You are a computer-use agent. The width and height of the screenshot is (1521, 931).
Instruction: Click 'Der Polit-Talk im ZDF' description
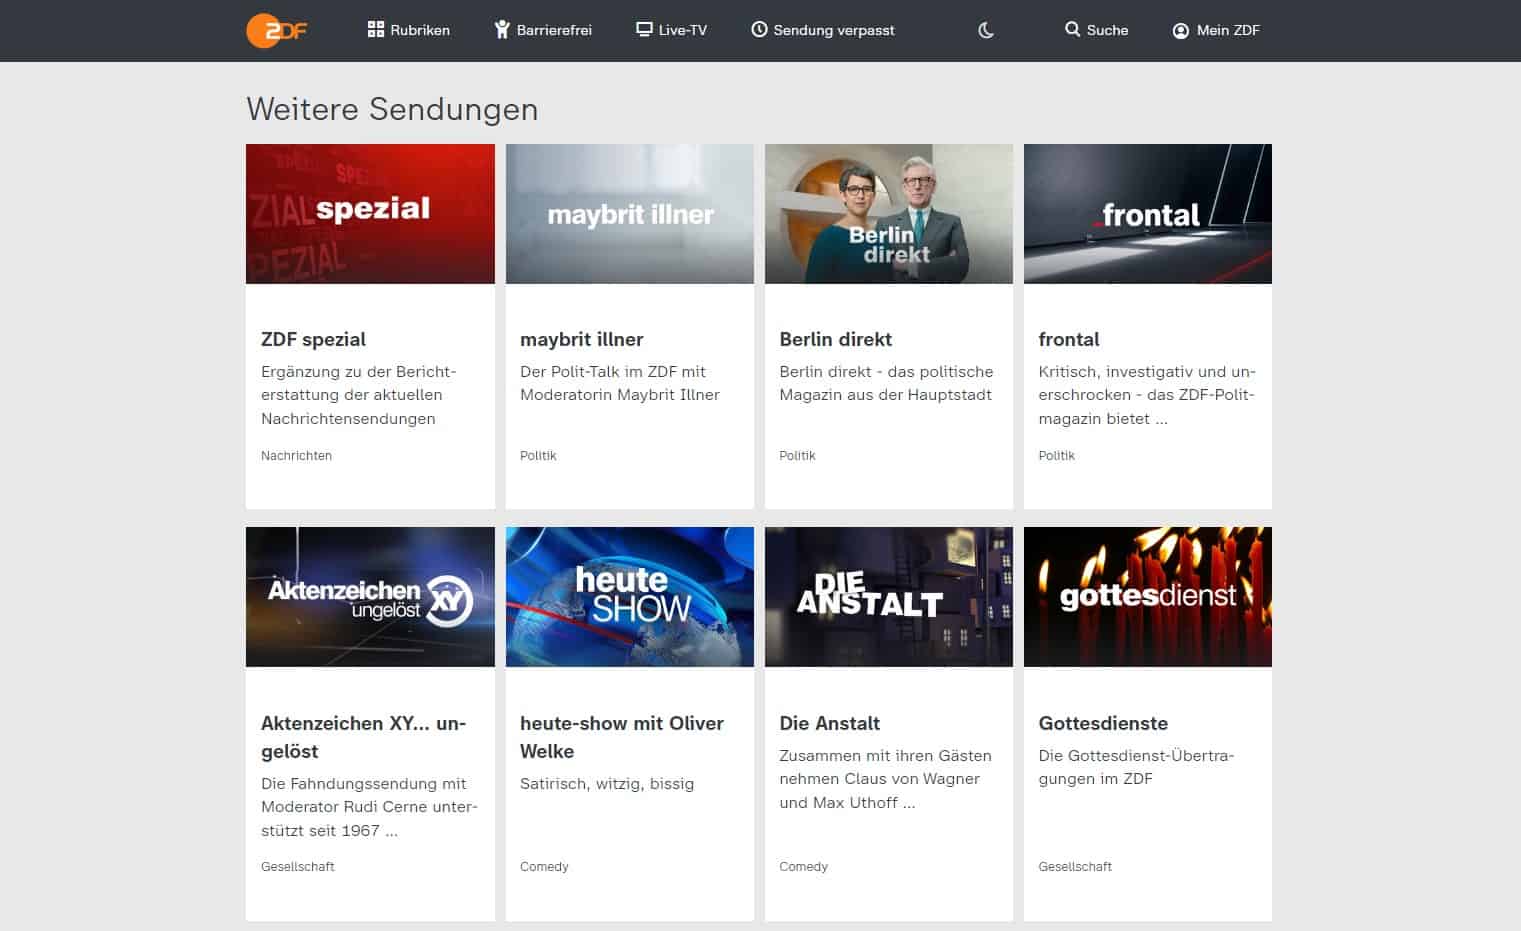click(620, 383)
